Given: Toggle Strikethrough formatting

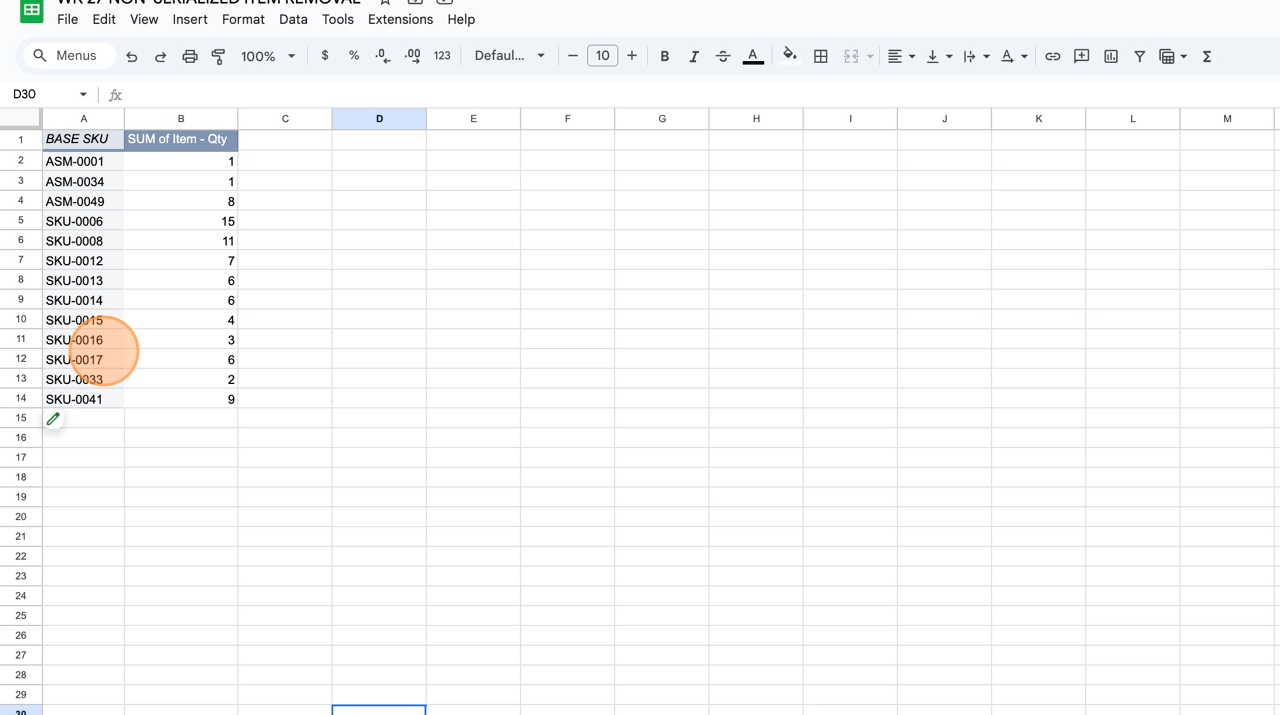Looking at the screenshot, I should pos(722,57).
